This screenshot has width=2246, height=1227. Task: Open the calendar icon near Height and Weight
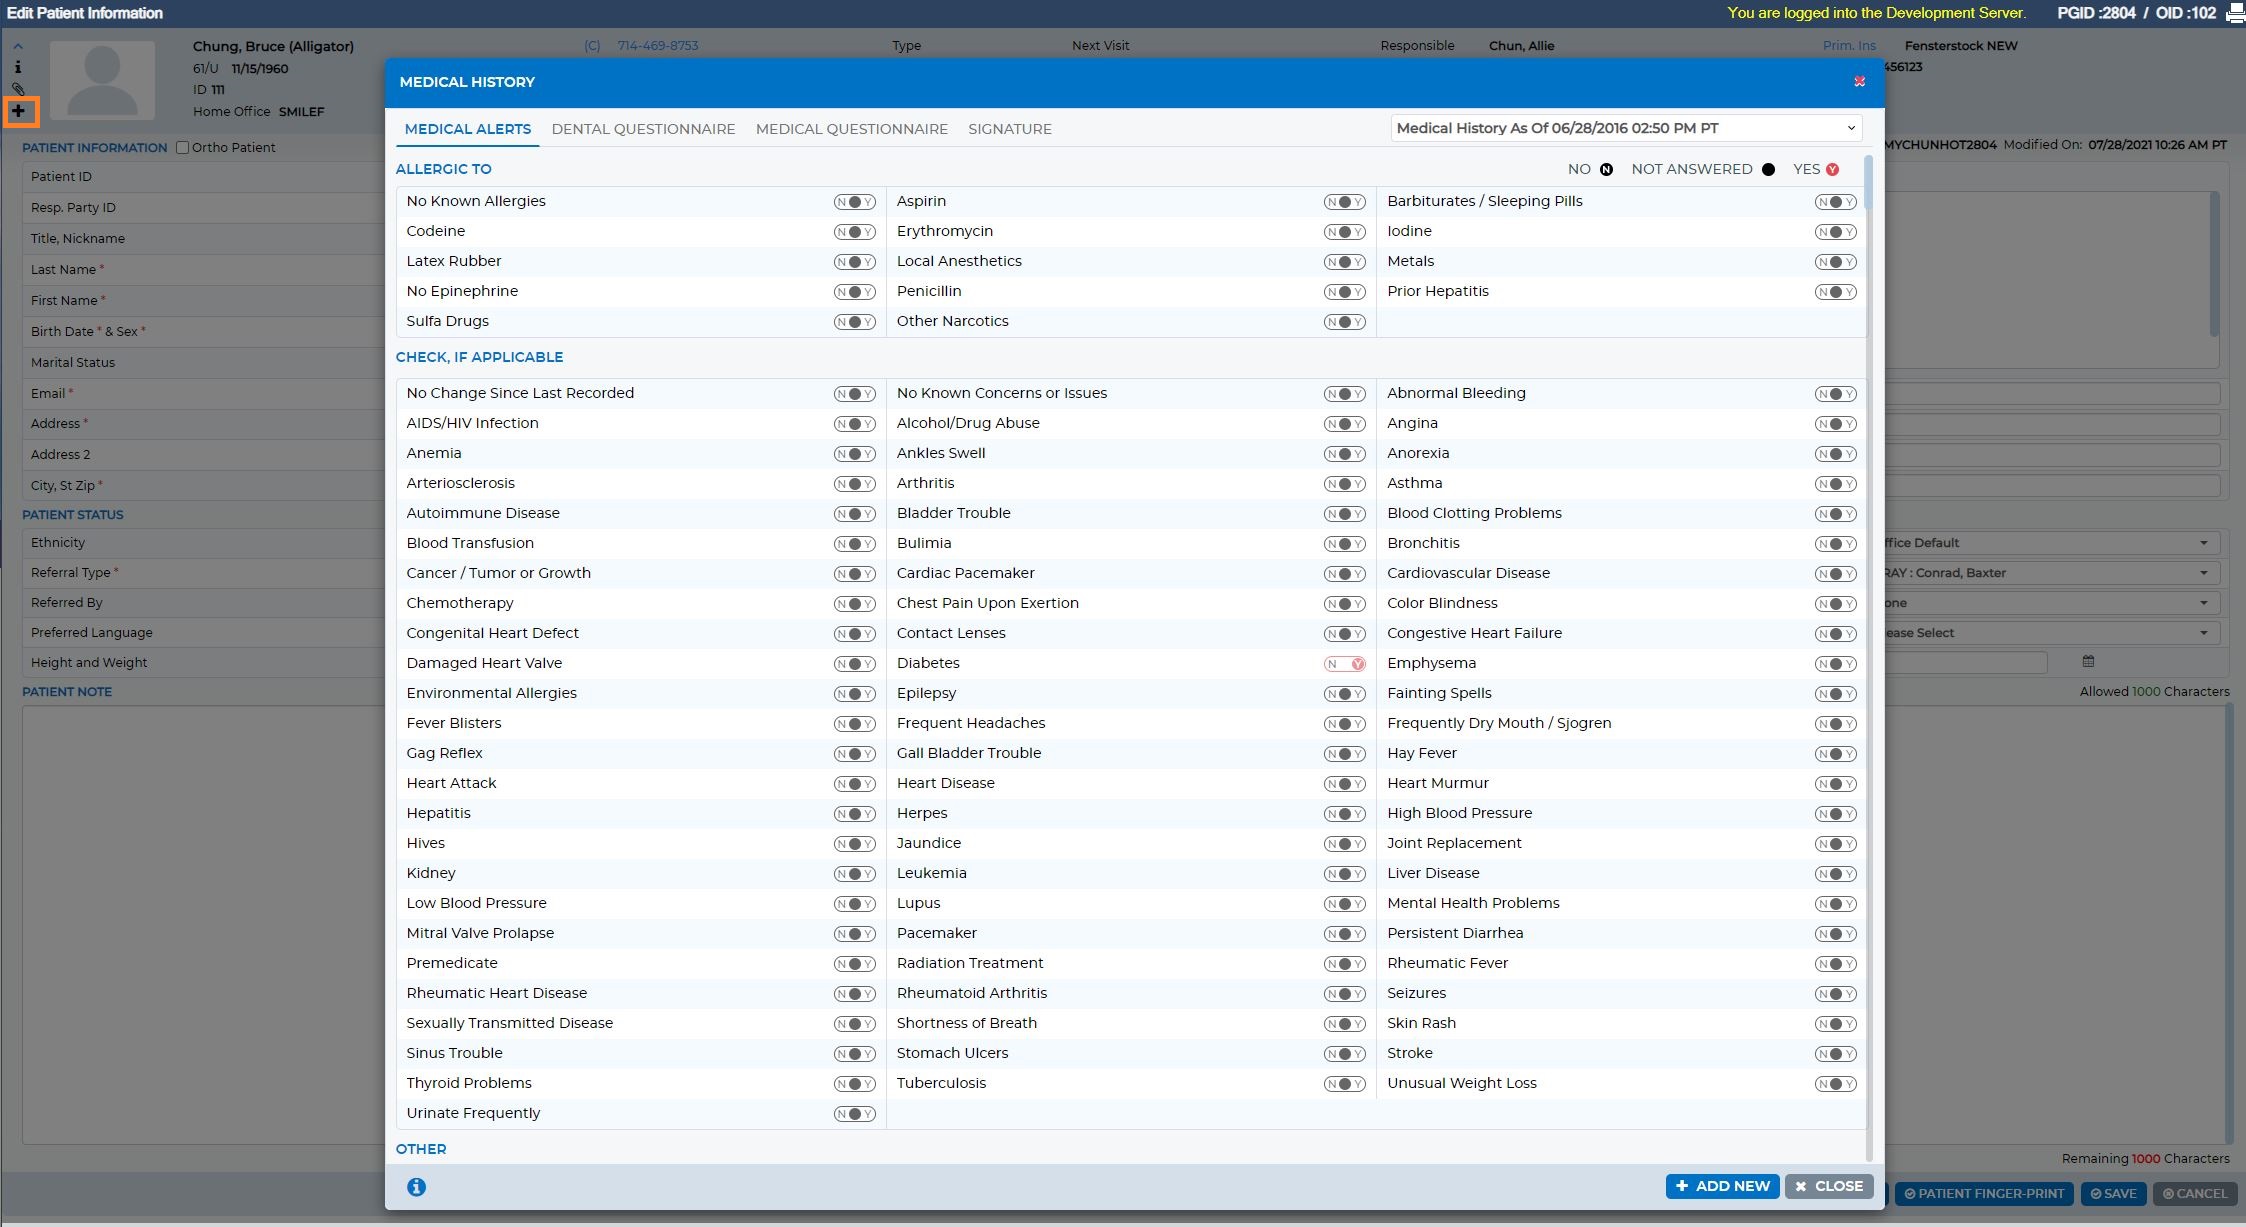2088,661
